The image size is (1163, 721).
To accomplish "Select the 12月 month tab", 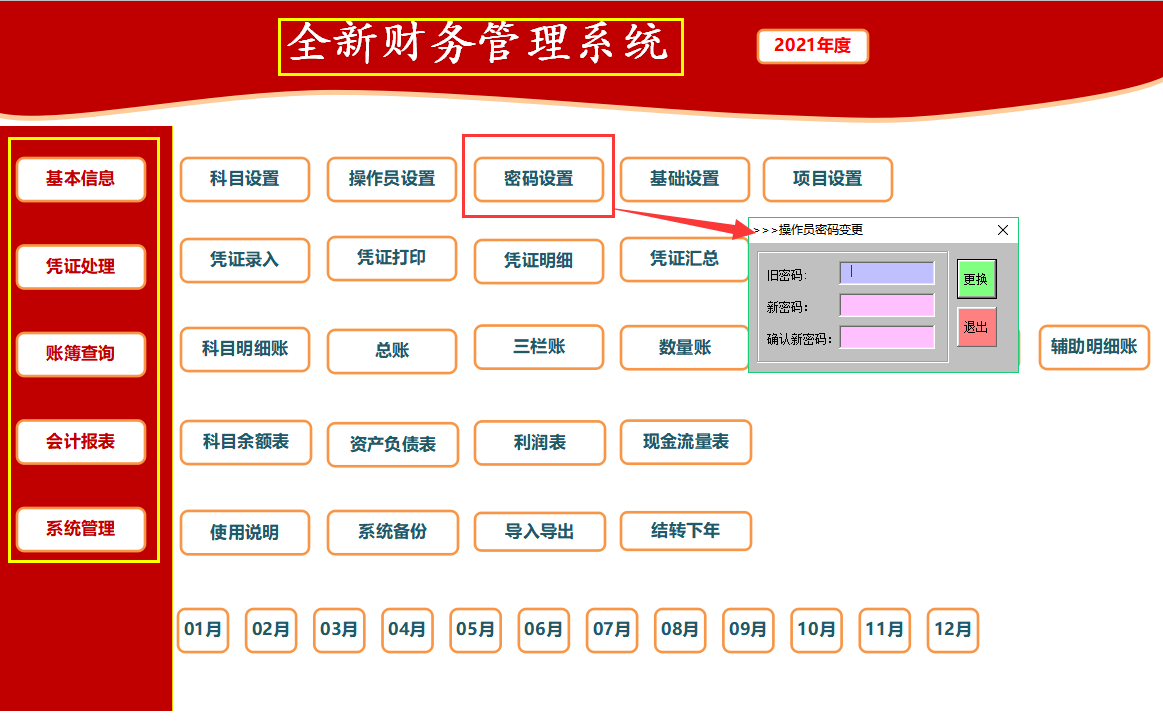I will (952, 630).
